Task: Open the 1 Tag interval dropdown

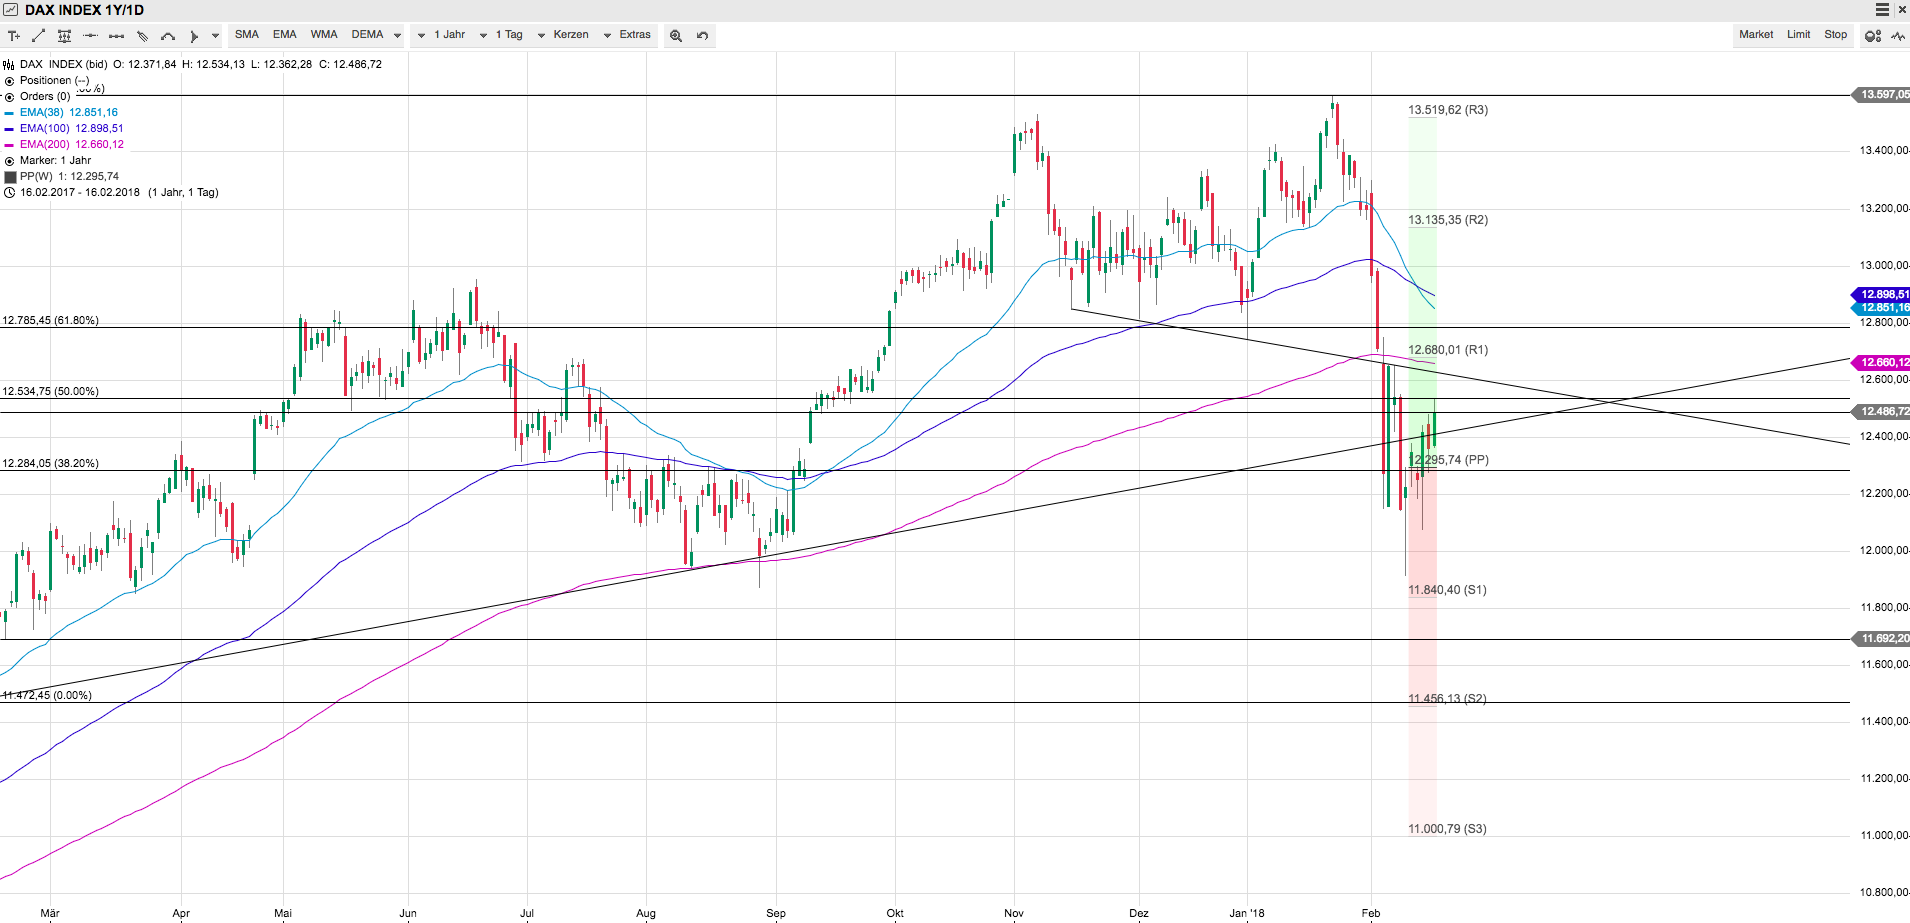Action: click(502, 35)
